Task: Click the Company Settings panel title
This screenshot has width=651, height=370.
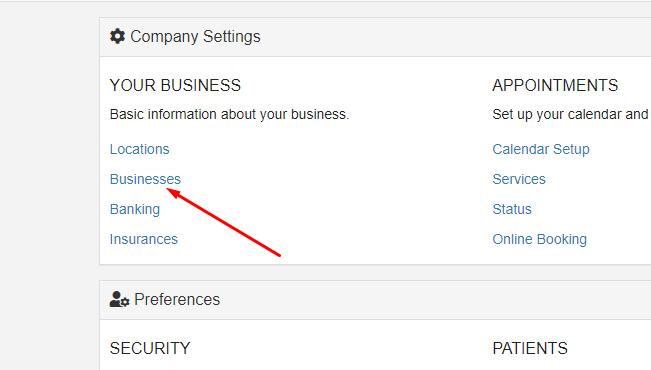Action: pos(195,37)
